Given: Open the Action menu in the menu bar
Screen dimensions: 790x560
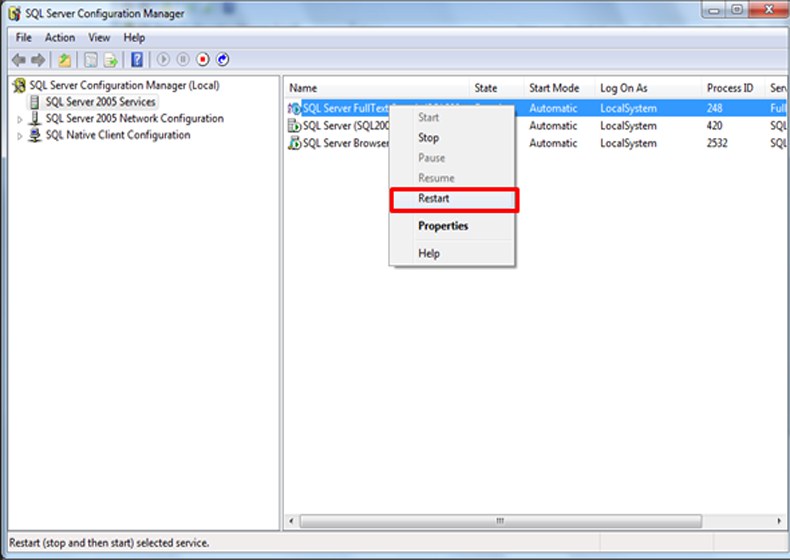Looking at the screenshot, I should pos(60,38).
